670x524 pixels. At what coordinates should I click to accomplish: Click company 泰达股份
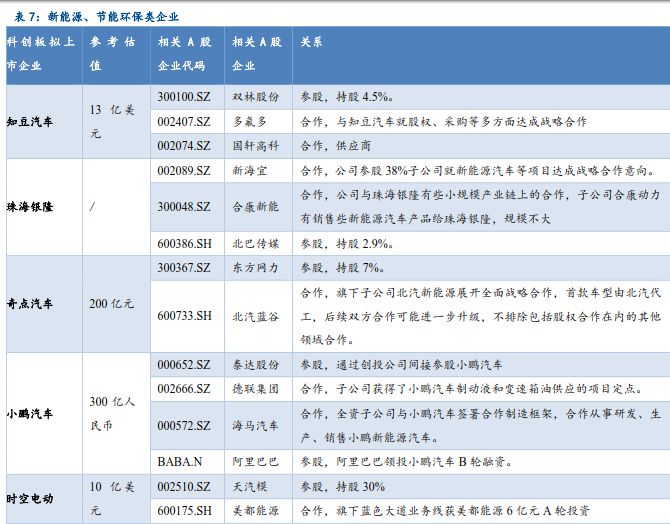click(x=256, y=365)
